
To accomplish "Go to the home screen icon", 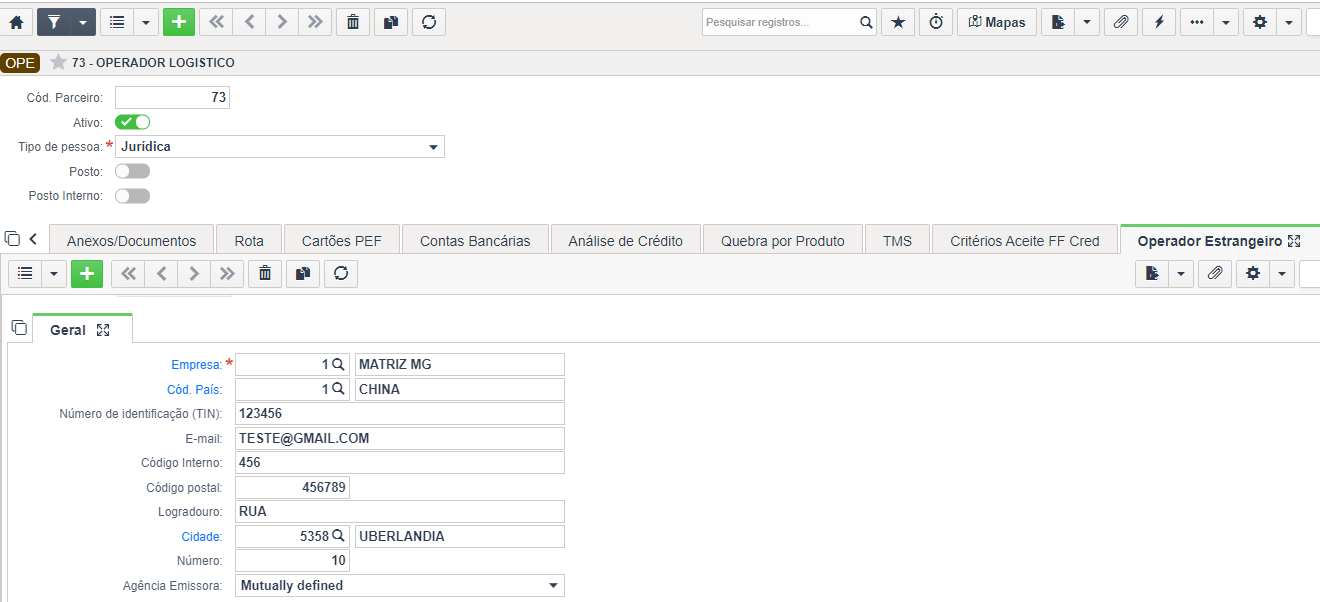I will click(x=16, y=22).
